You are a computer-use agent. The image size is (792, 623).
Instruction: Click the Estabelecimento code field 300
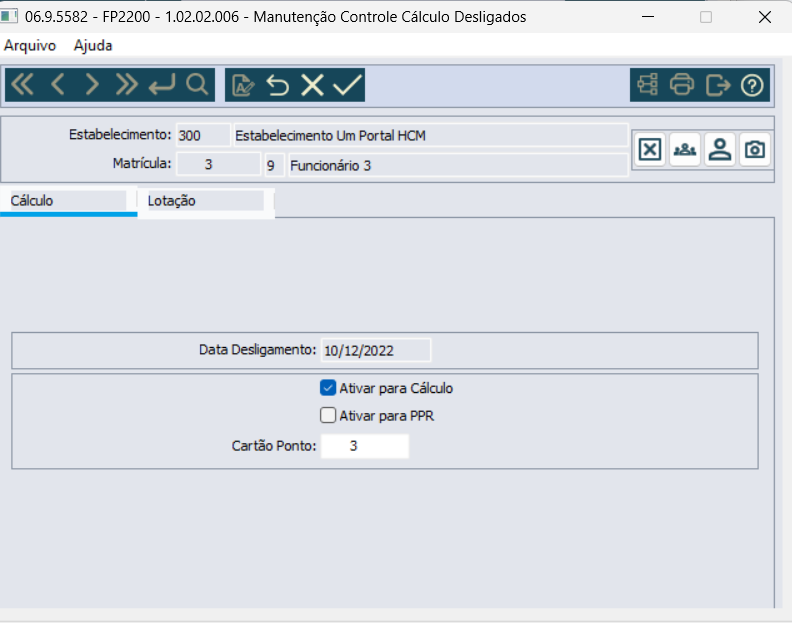(x=203, y=135)
